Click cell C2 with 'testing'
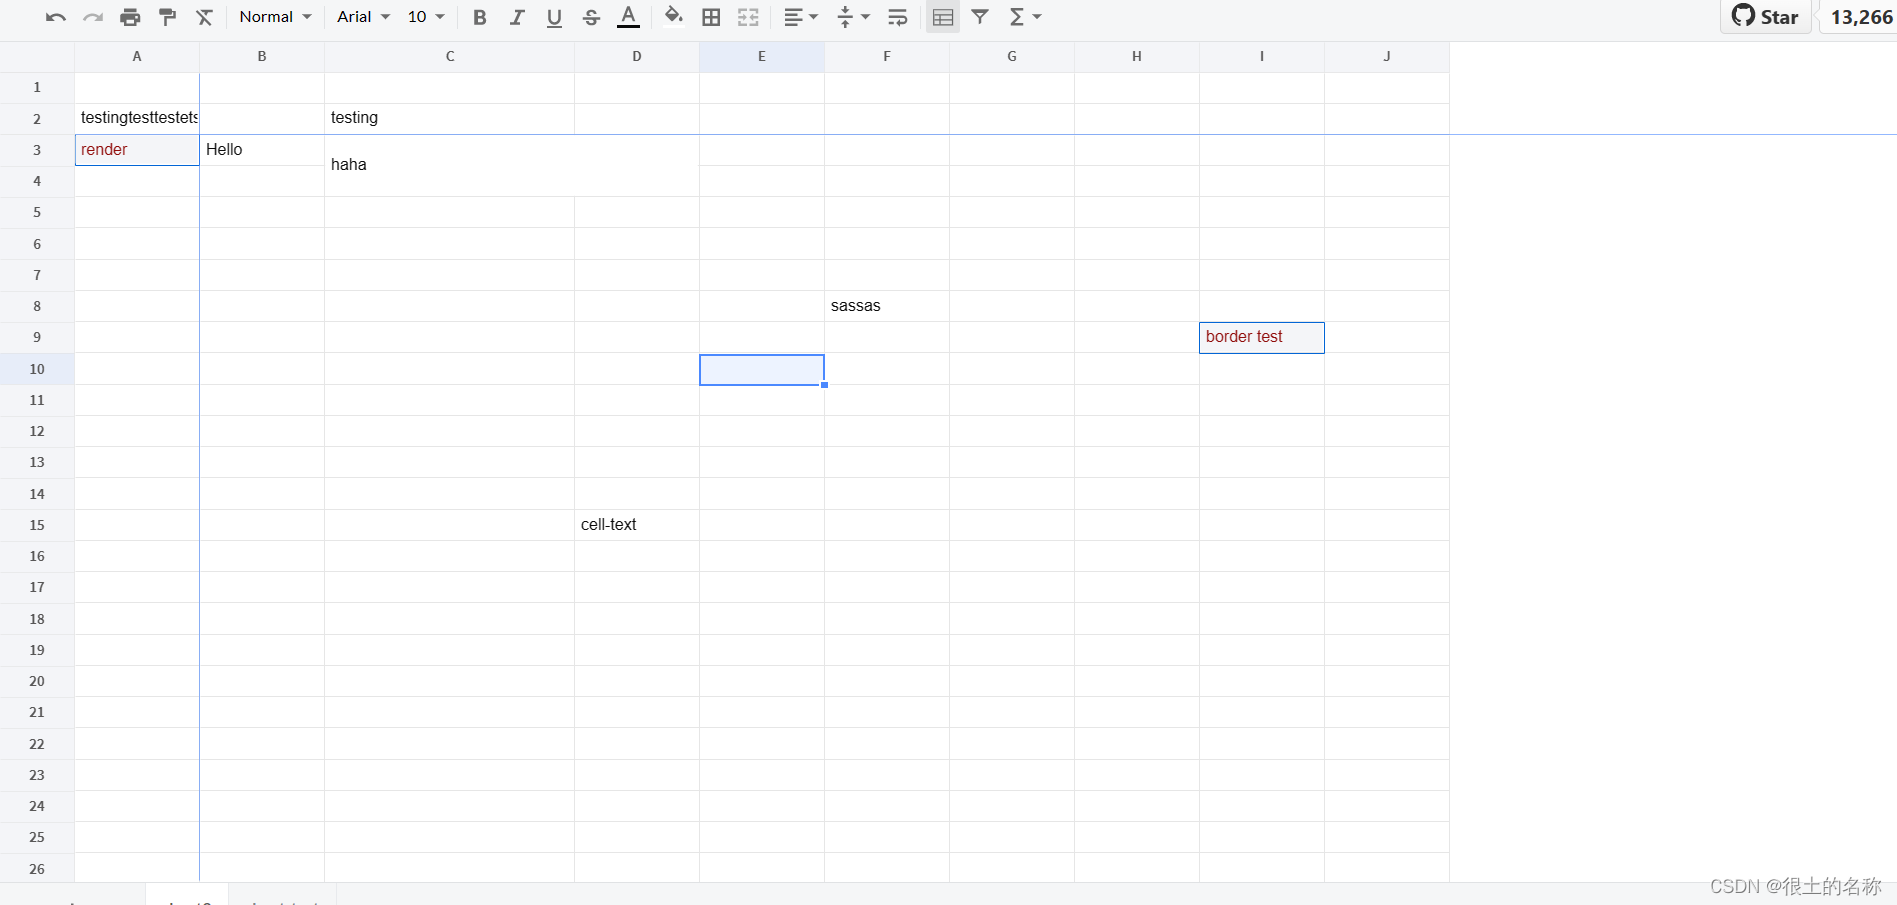This screenshot has width=1897, height=905. click(x=450, y=118)
